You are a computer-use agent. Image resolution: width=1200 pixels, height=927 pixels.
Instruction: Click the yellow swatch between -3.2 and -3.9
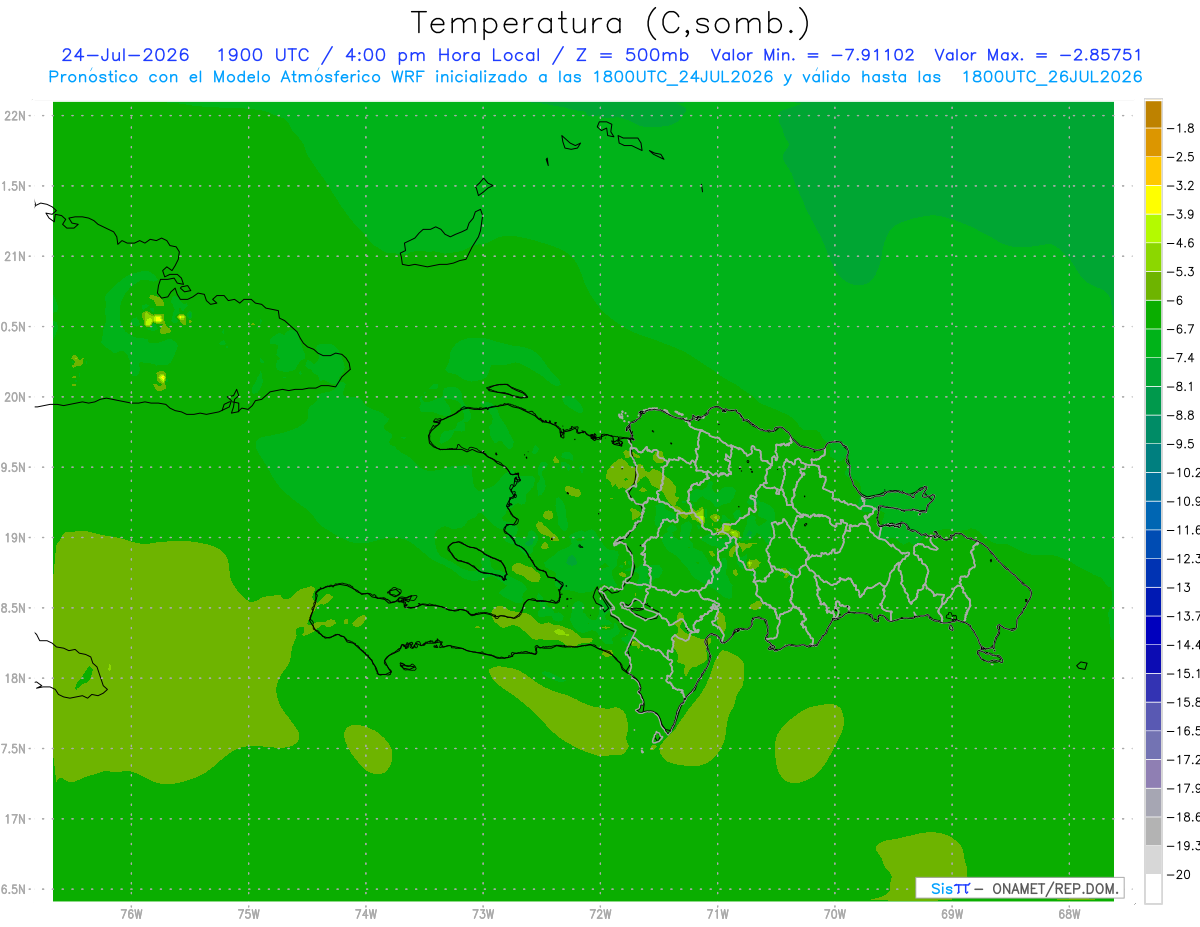pyautogui.click(x=1153, y=200)
